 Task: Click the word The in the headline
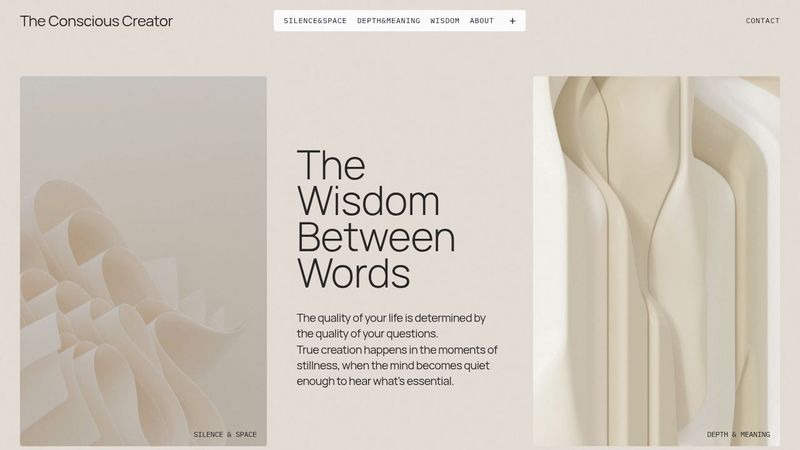(331, 165)
